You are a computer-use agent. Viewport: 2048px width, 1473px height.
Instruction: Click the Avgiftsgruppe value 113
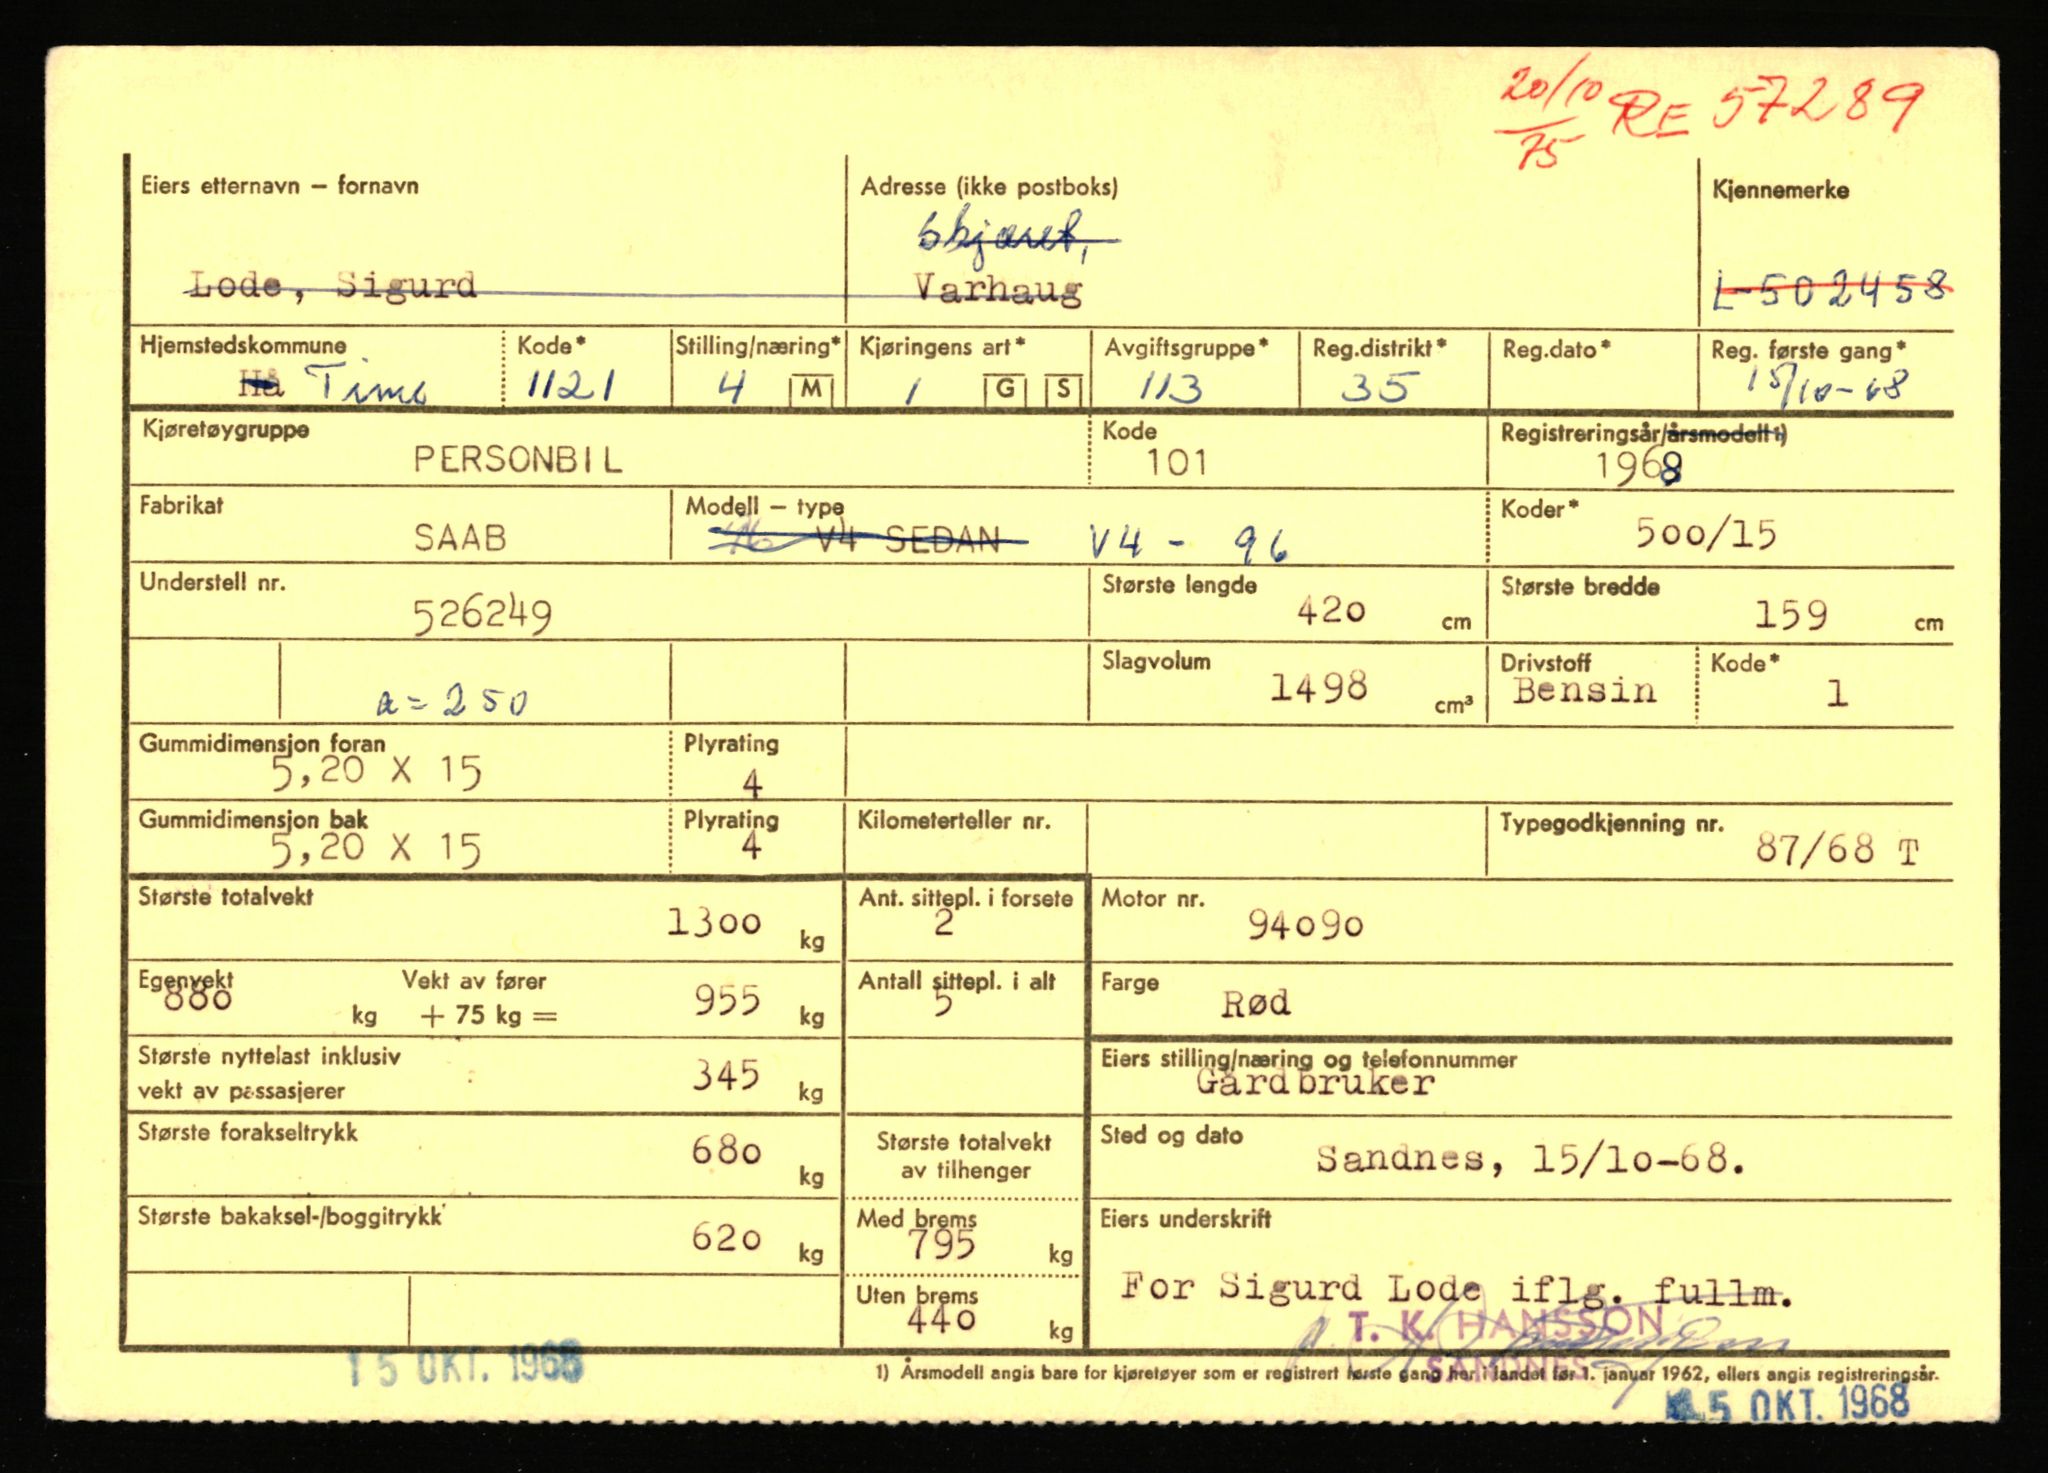pos(1170,387)
